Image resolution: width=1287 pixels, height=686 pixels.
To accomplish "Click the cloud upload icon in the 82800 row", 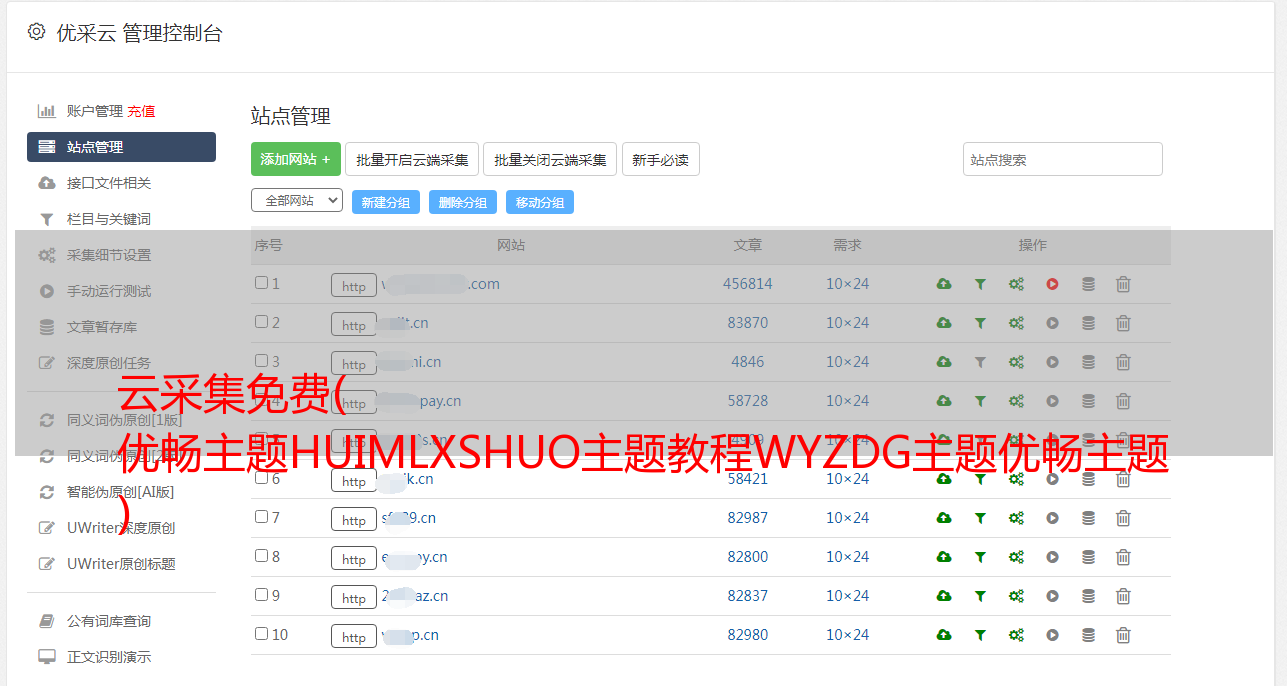I will [944, 557].
